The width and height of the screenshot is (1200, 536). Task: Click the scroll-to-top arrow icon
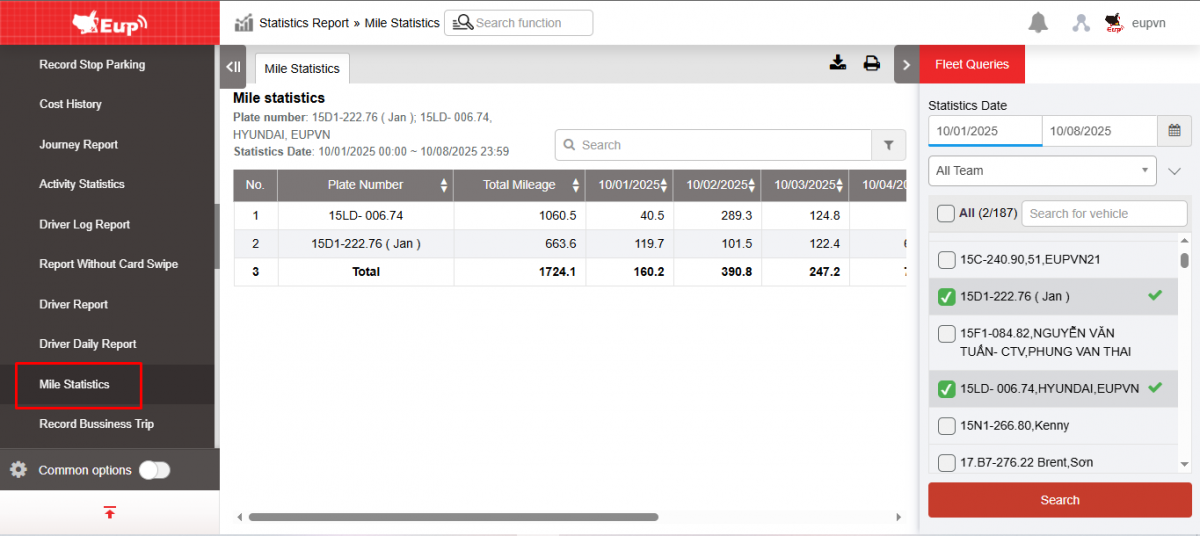click(109, 513)
